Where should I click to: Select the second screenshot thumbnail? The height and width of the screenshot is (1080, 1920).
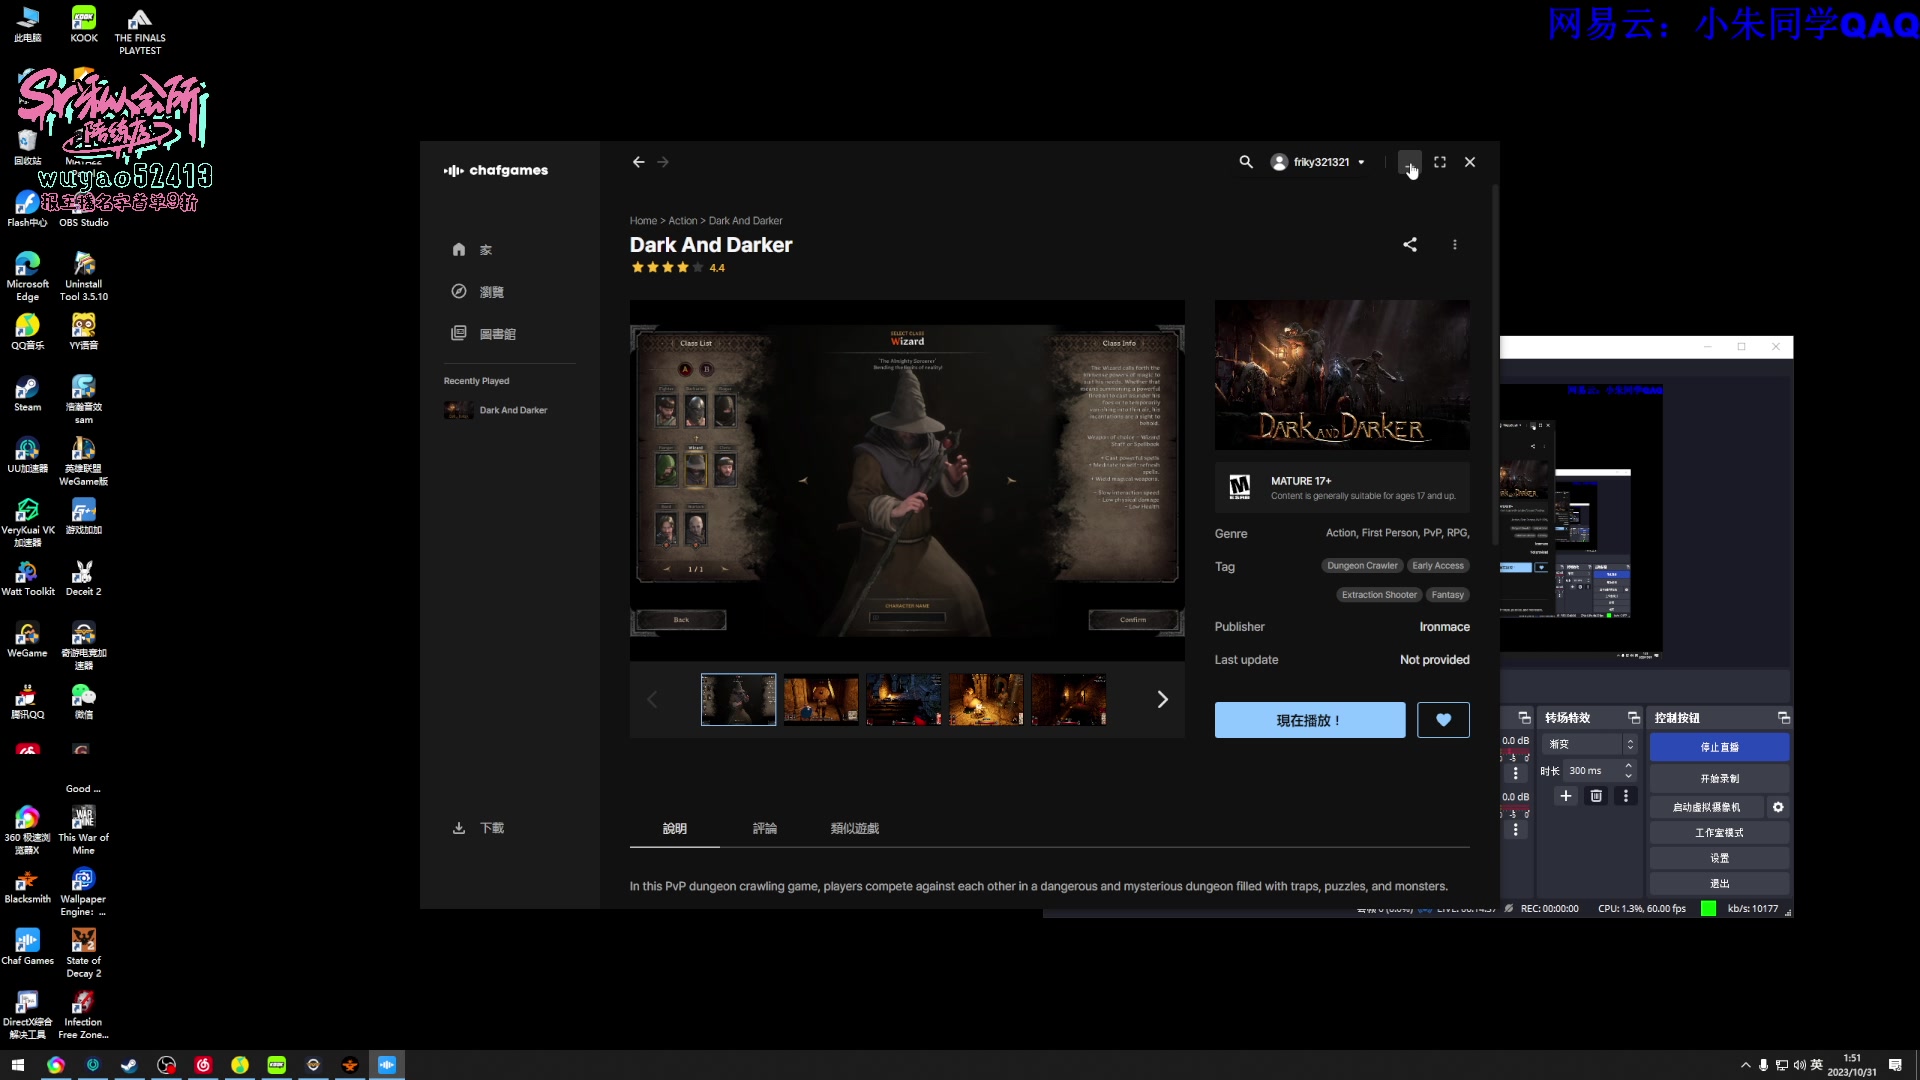click(821, 699)
